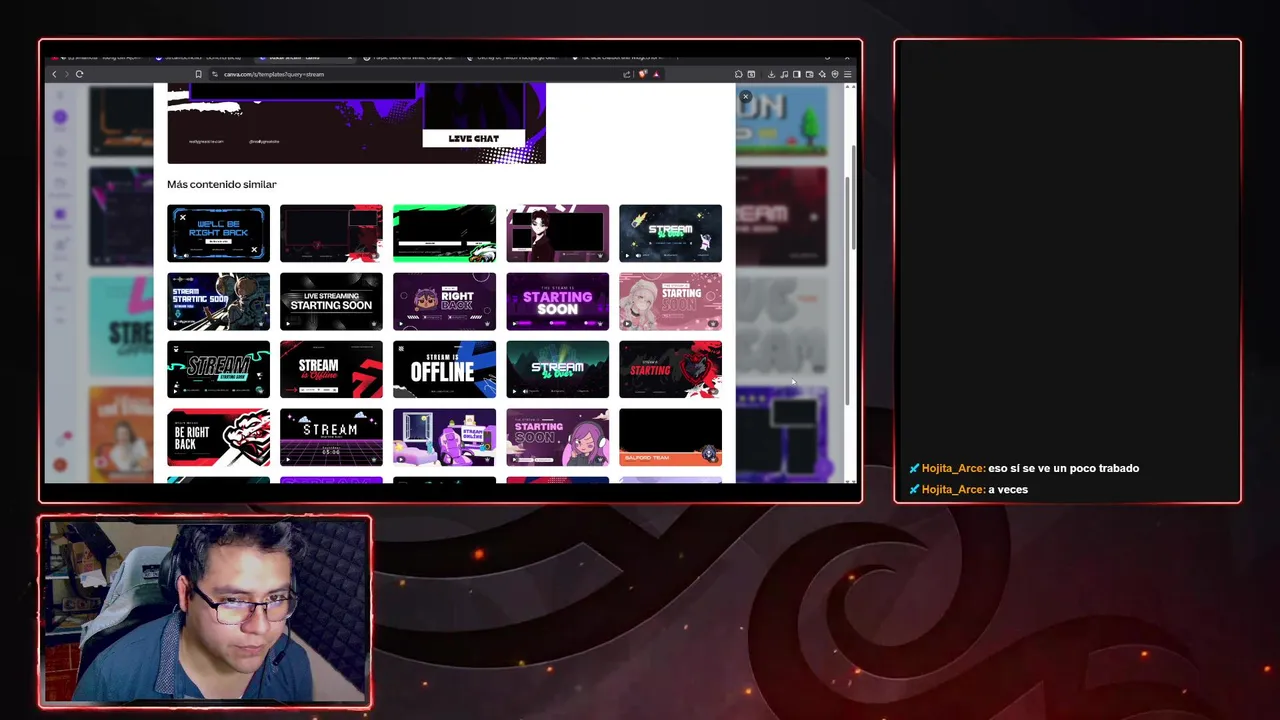Open the browser hamburger menu
The height and width of the screenshot is (720, 1280).
[x=848, y=74]
